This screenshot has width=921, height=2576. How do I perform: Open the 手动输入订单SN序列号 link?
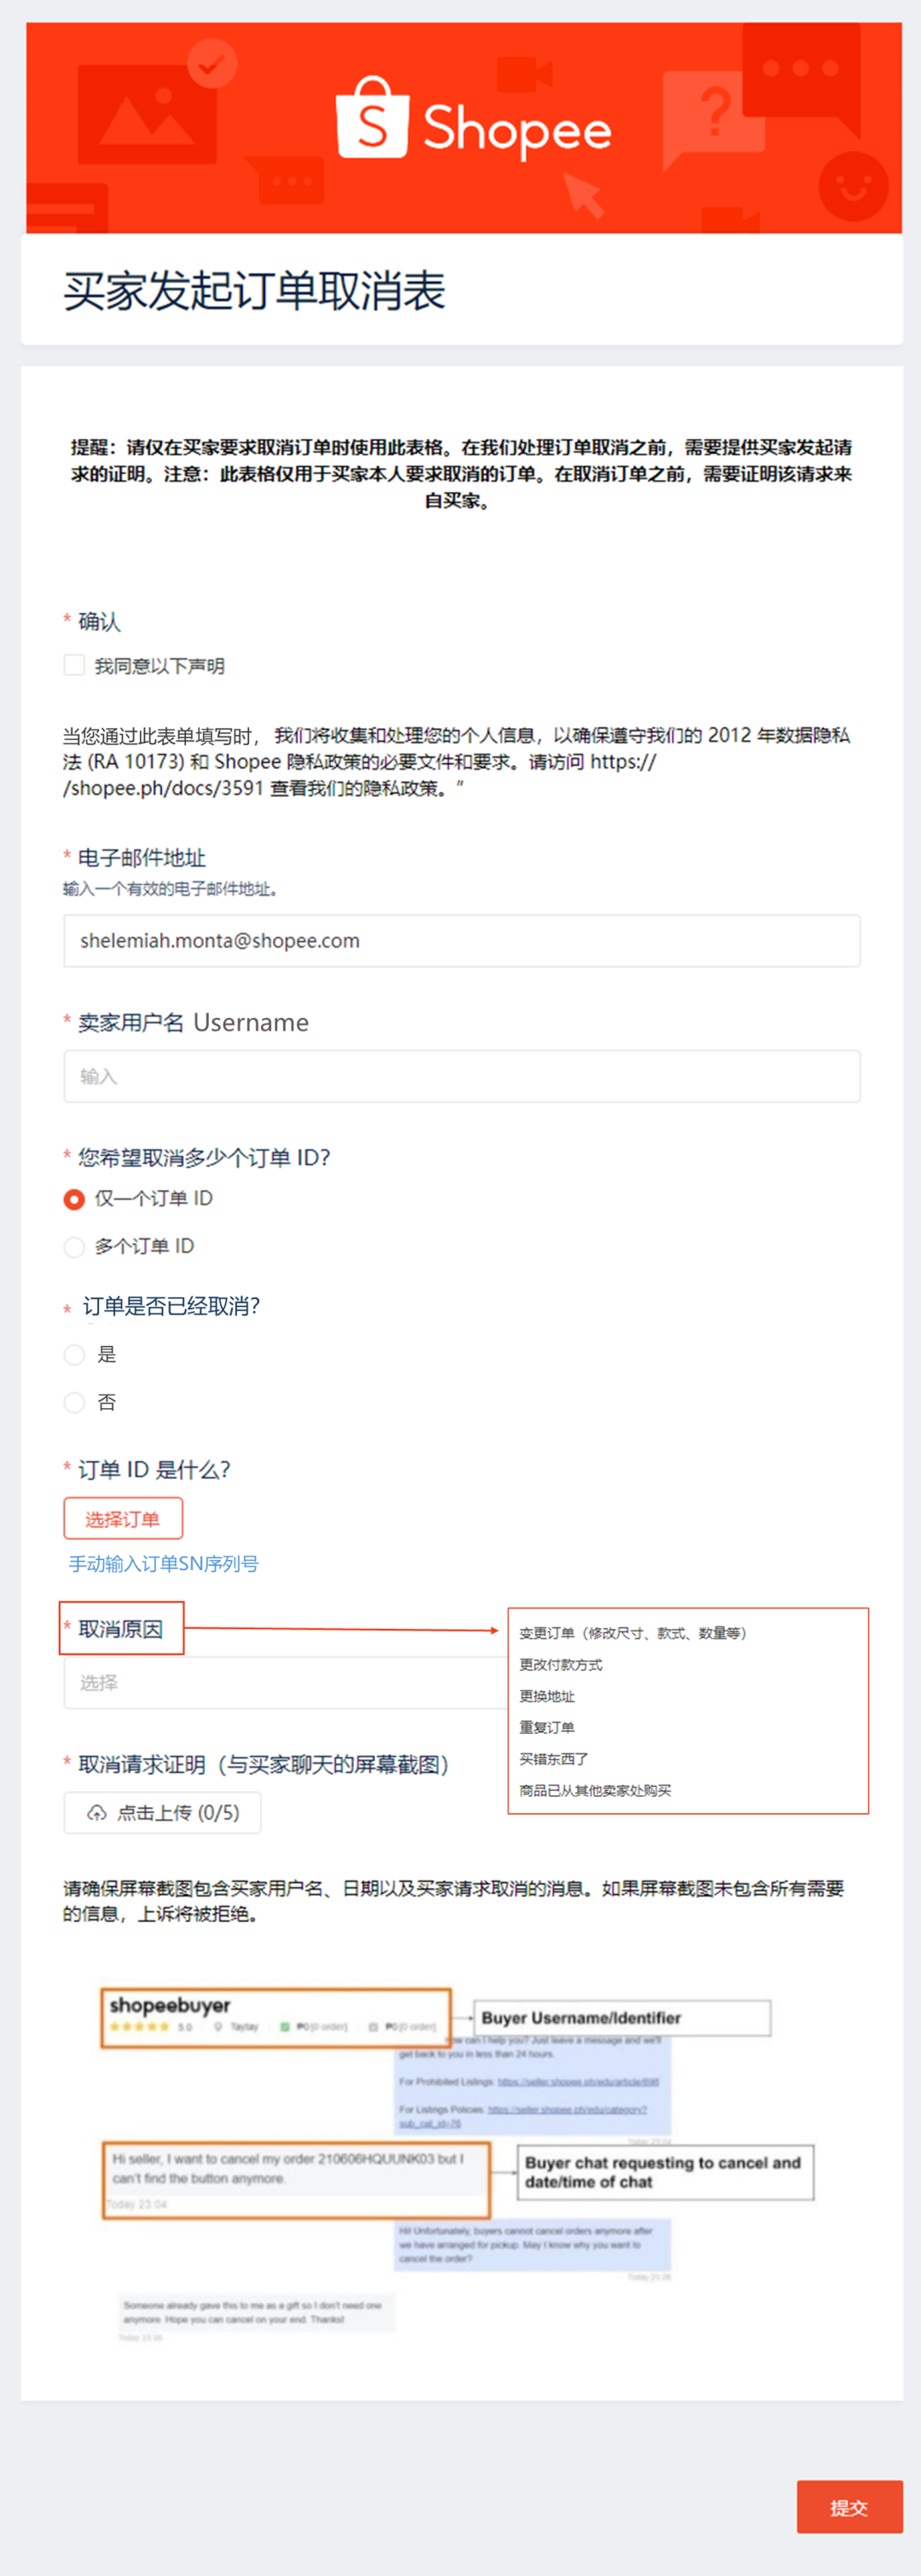coord(164,1564)
